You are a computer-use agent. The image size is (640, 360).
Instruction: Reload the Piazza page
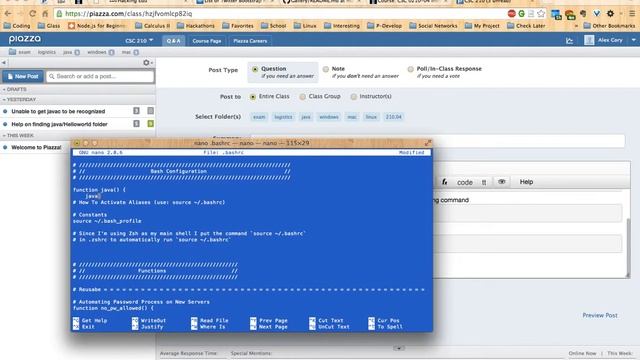click(x=32, y=13)
